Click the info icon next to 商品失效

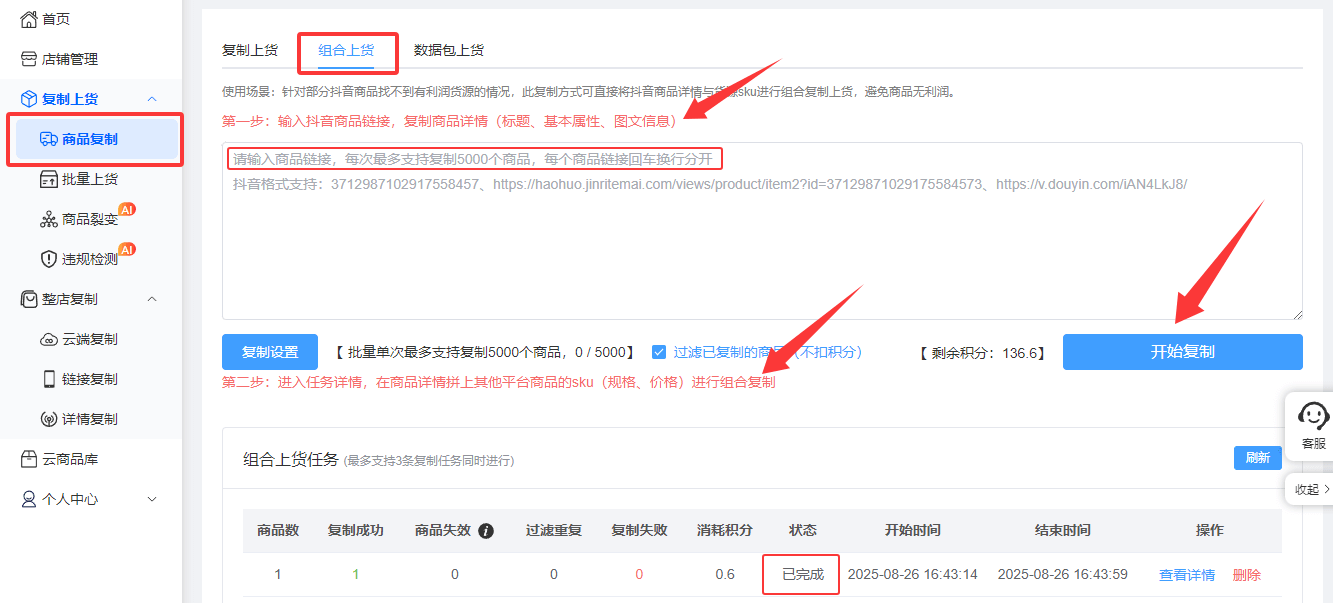tap(486, 531)
